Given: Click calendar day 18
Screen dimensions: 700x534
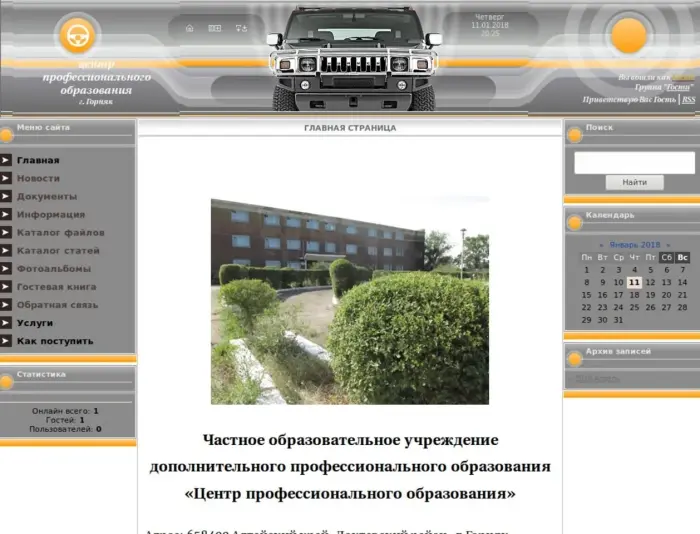Looking at the screenshot, I should 634,295.
